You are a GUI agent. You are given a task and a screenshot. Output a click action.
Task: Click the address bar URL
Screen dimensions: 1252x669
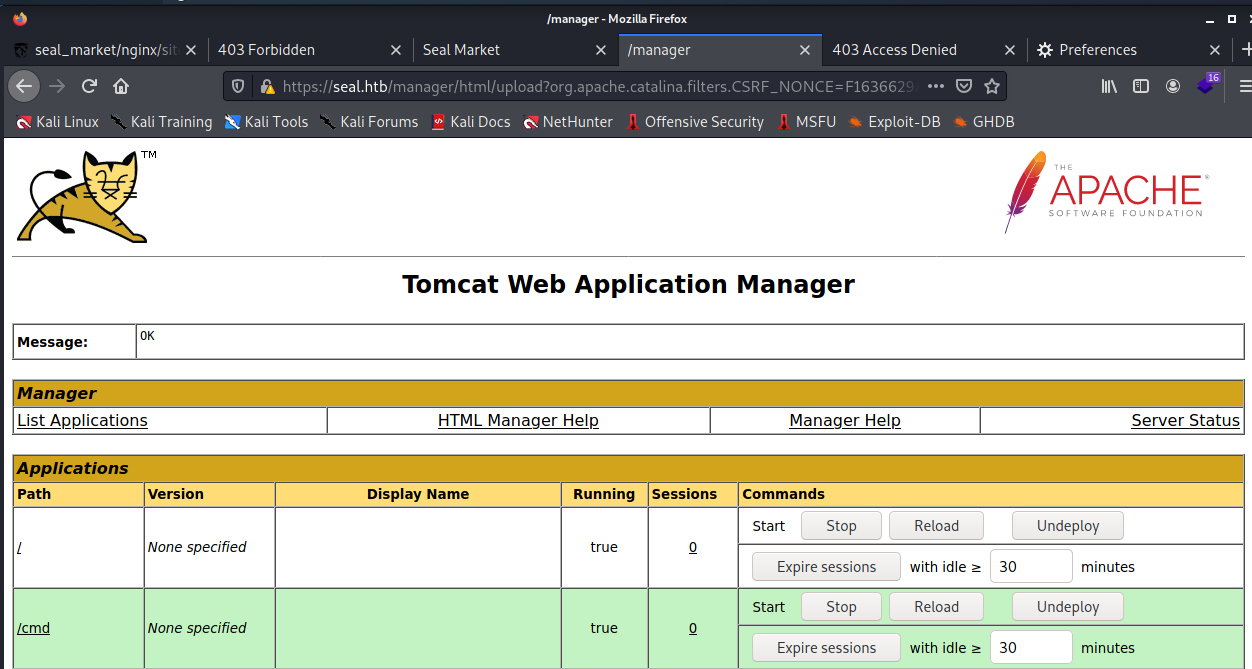tap(598, 86)
